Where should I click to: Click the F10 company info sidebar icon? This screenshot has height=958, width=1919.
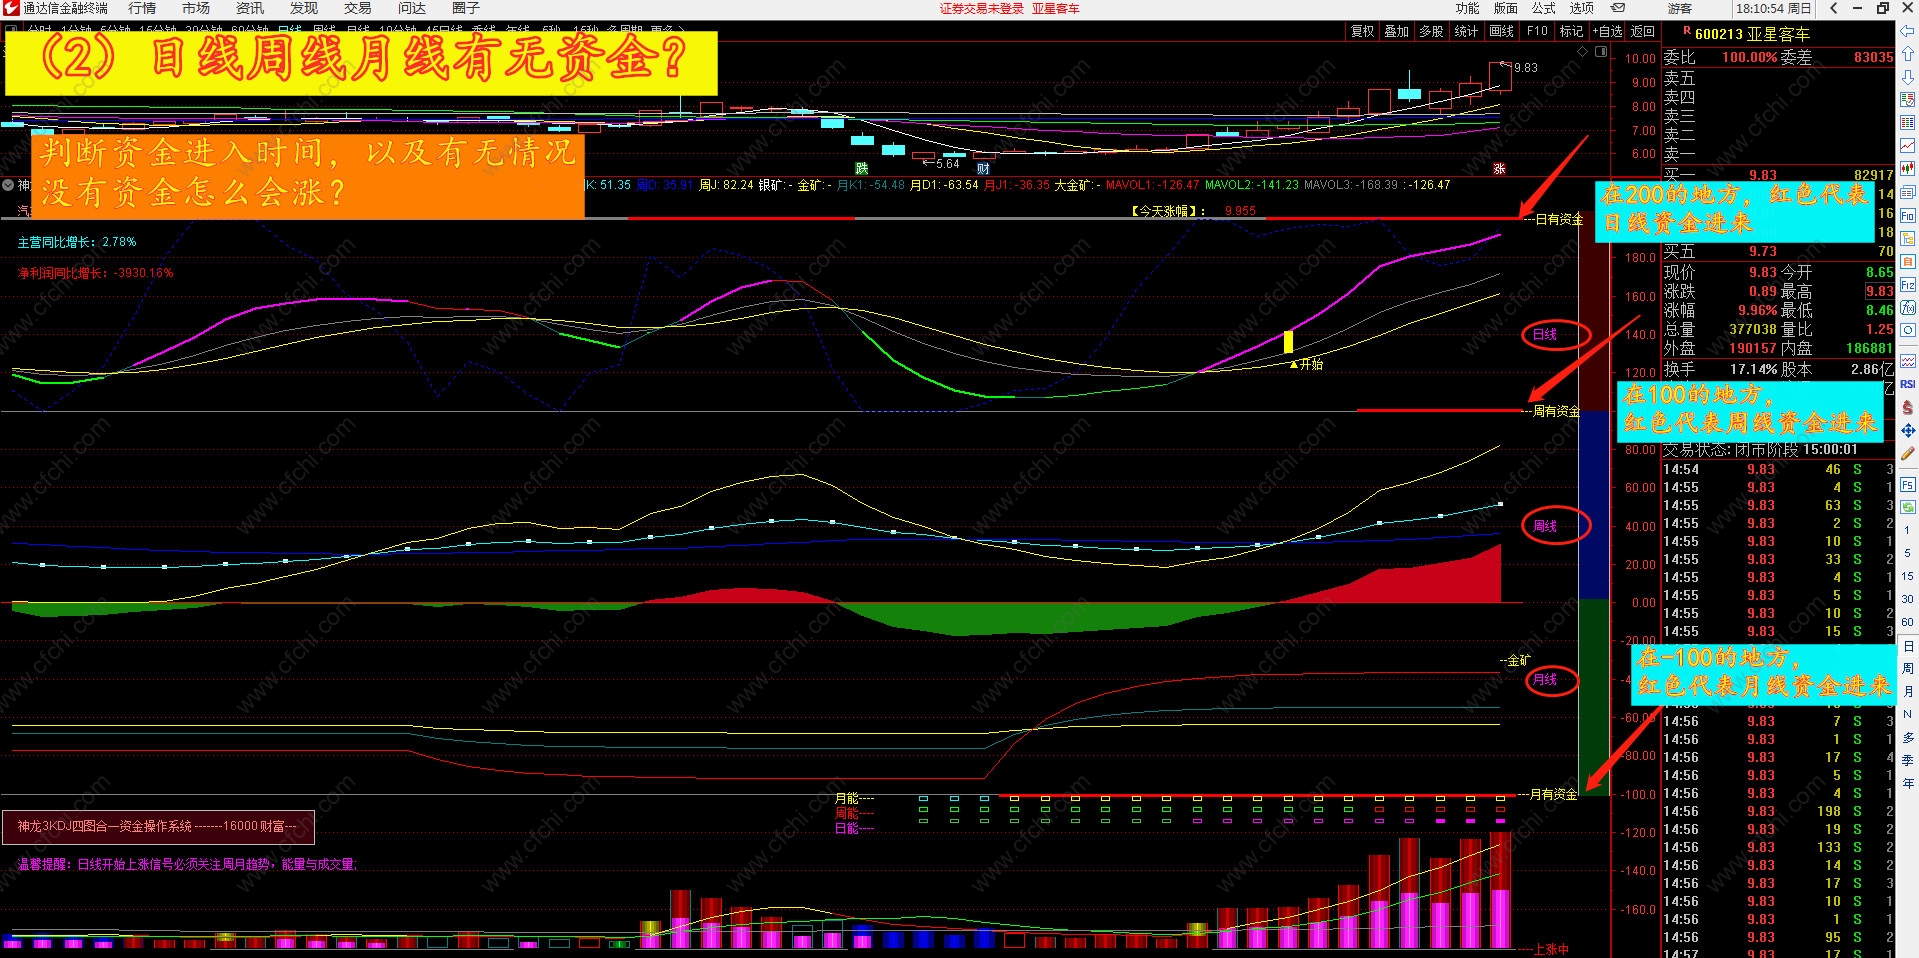(1908, 216)
